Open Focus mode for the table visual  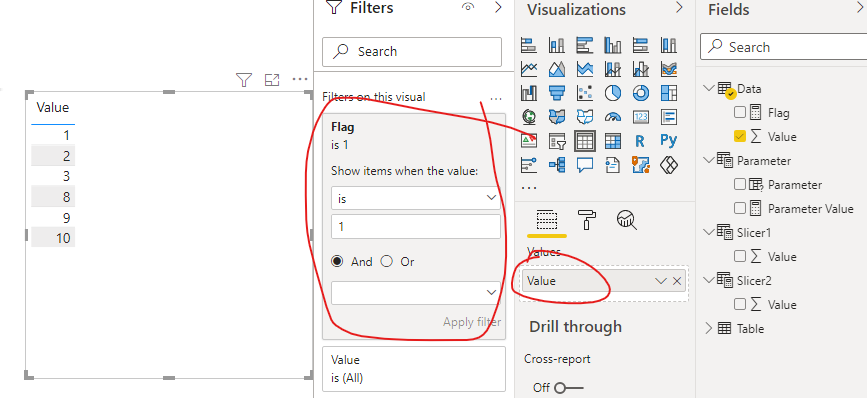pyautogui.click(x=271, y=80)
